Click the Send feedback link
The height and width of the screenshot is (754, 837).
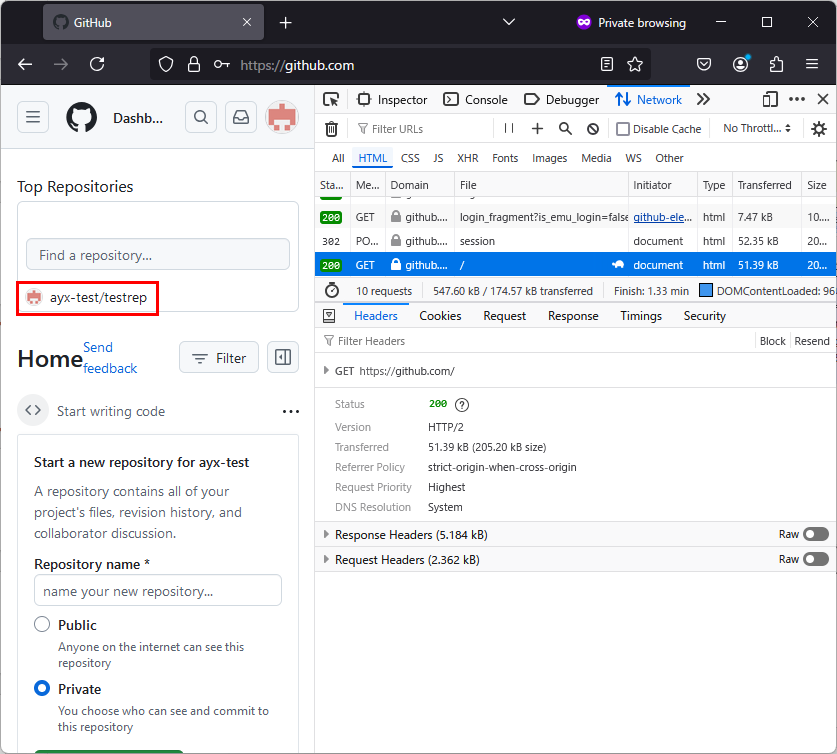(110, 358)
